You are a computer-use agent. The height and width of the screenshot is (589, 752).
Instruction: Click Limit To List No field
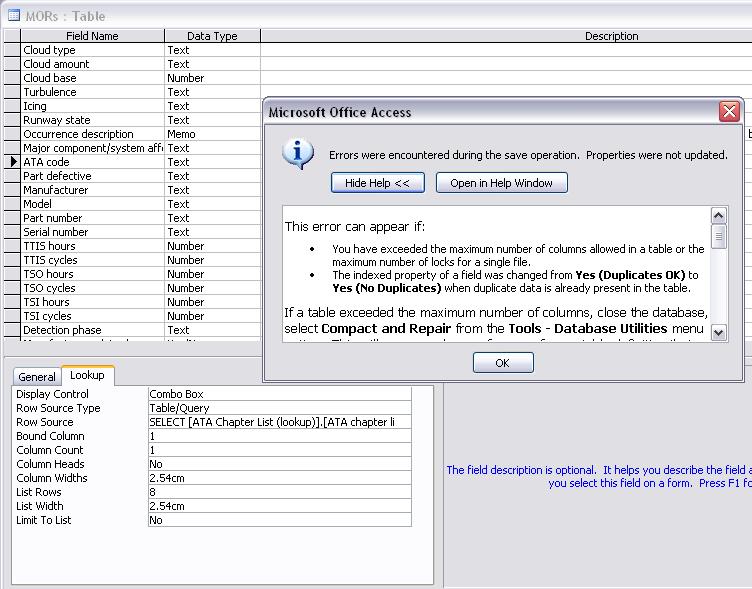click(x=280, y=520)
